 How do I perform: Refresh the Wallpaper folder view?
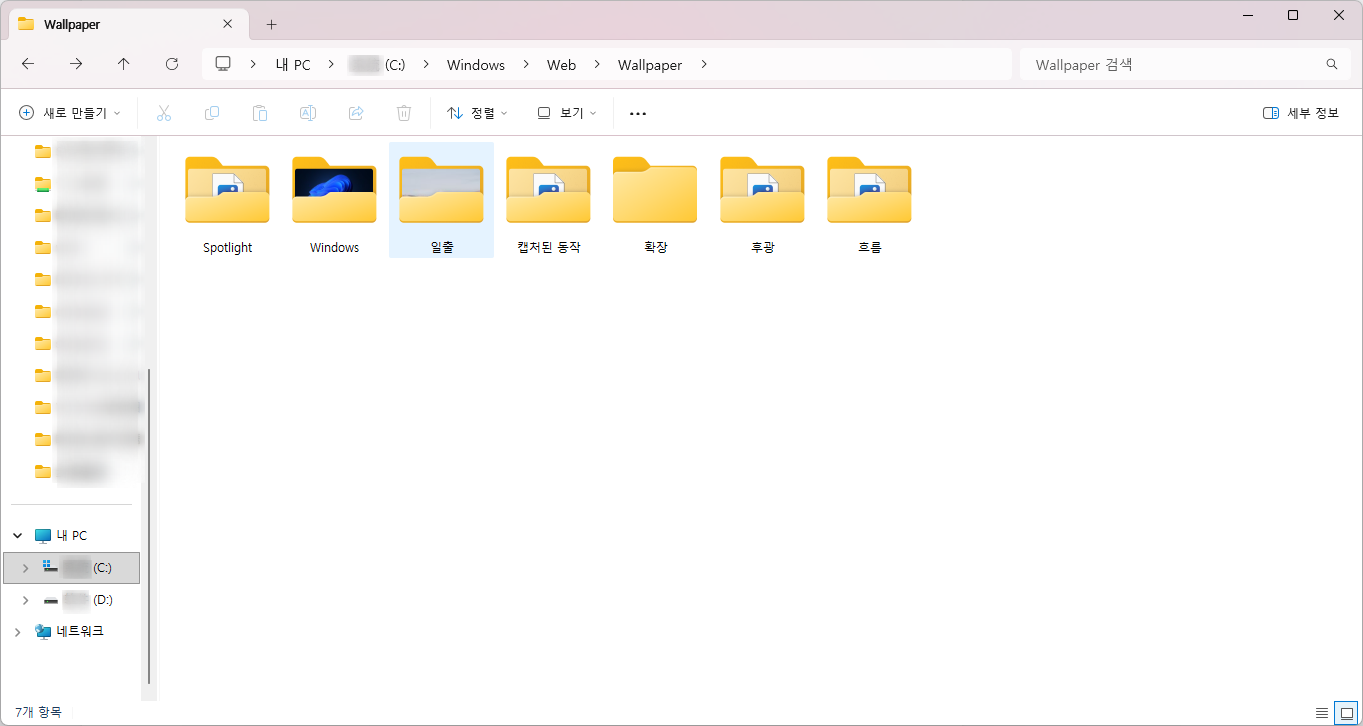(x=172, y=64)
